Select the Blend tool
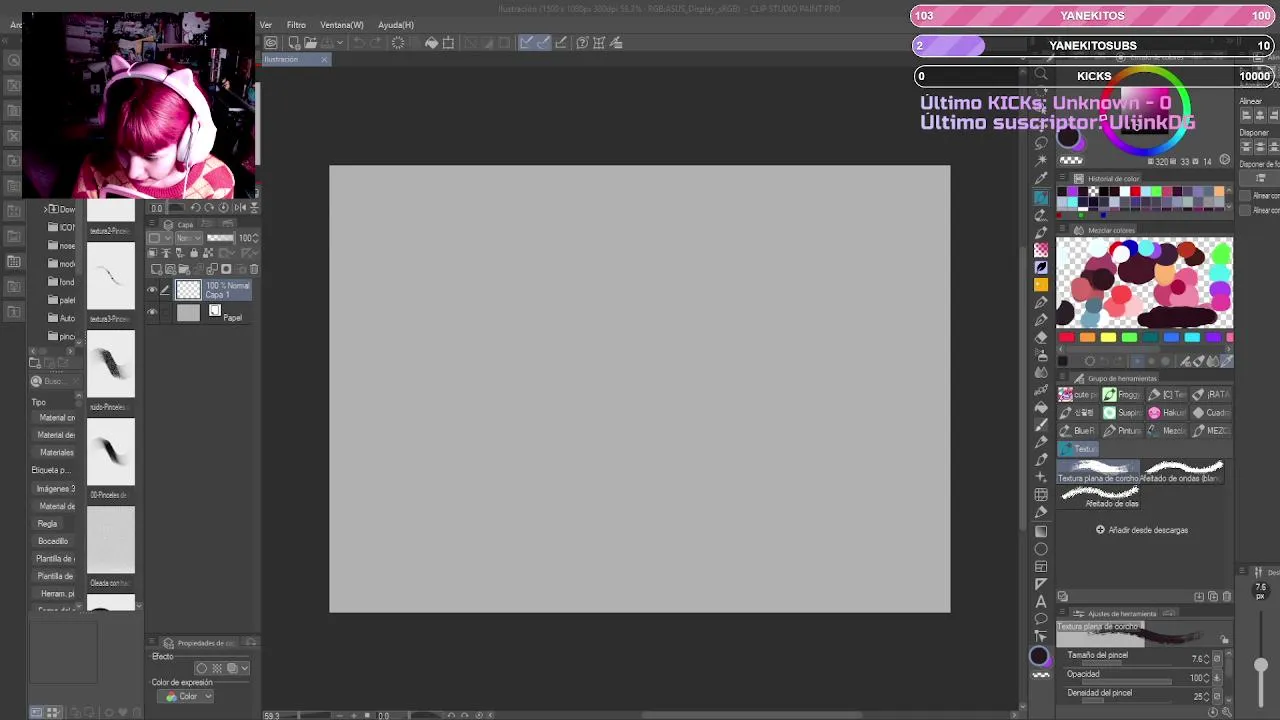1280x720 pixels. 1041,372
